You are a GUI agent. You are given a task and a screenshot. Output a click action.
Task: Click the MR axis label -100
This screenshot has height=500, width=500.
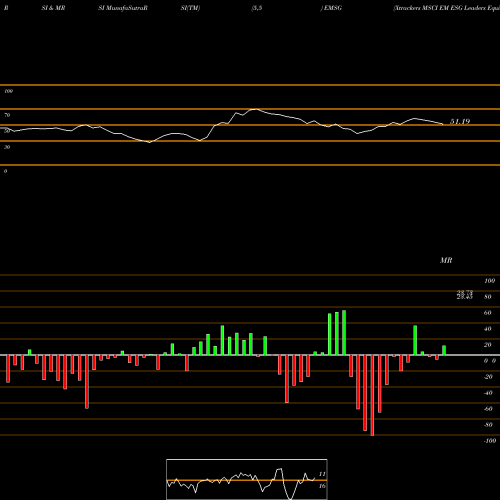[490, 441]
